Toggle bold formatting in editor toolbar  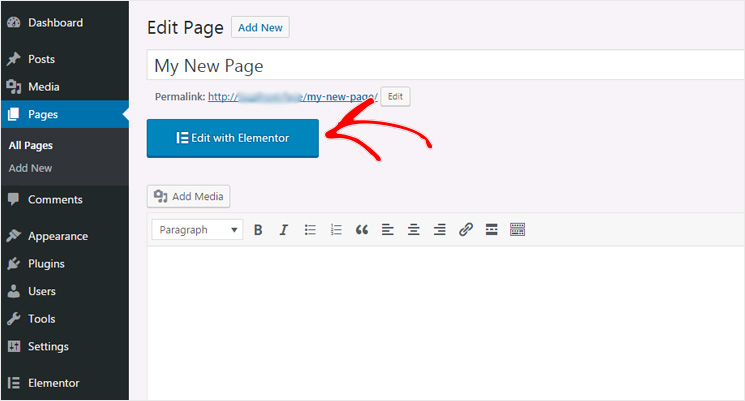(258, 230)
